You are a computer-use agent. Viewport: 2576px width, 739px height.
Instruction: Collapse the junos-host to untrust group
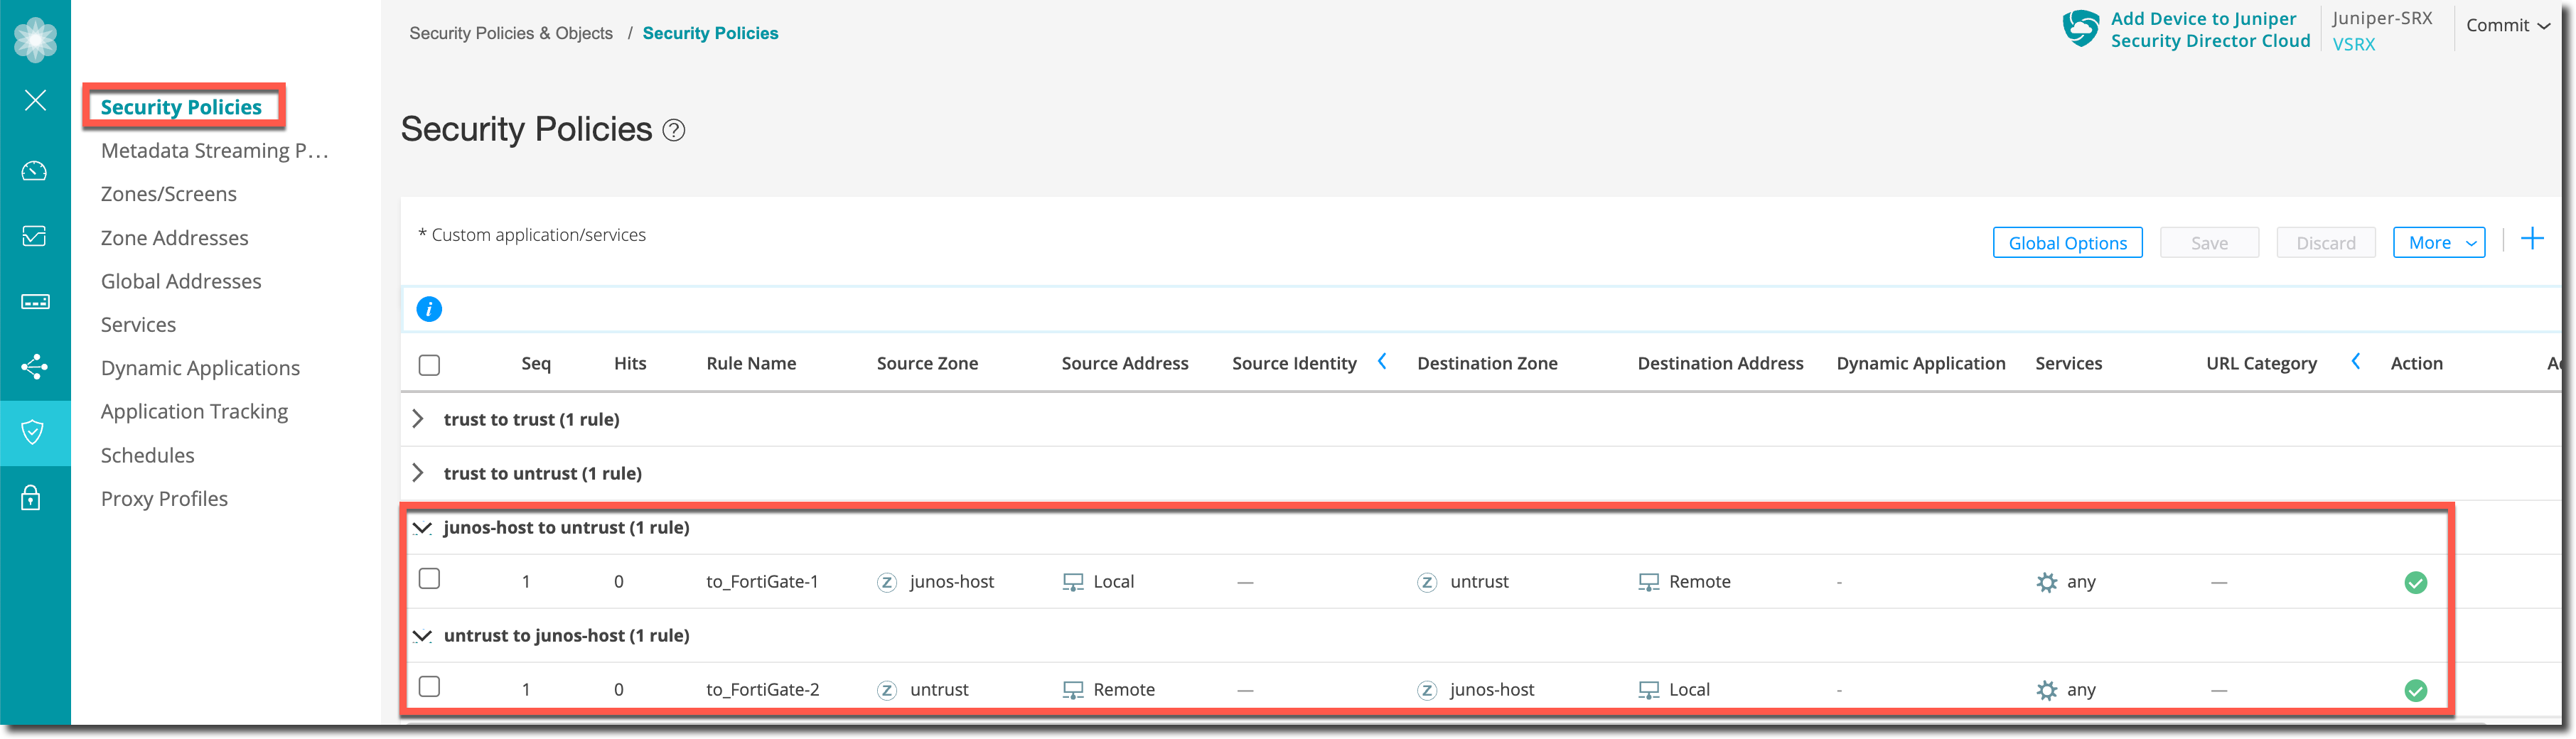tap(422, 528)
